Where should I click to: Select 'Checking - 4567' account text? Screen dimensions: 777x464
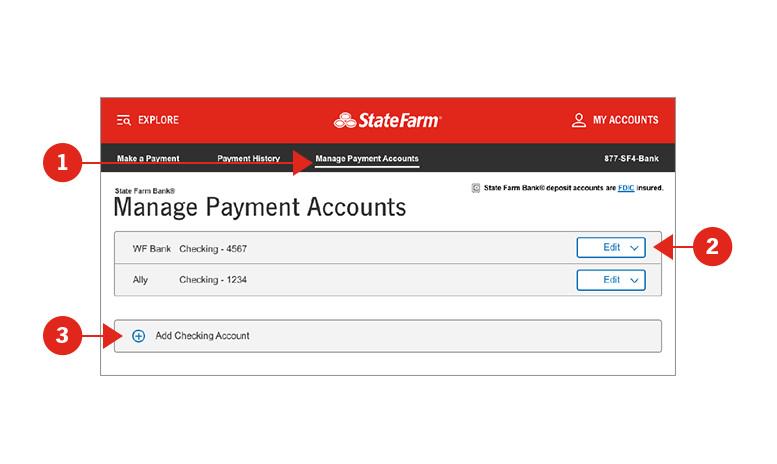[x=213, y=249]
